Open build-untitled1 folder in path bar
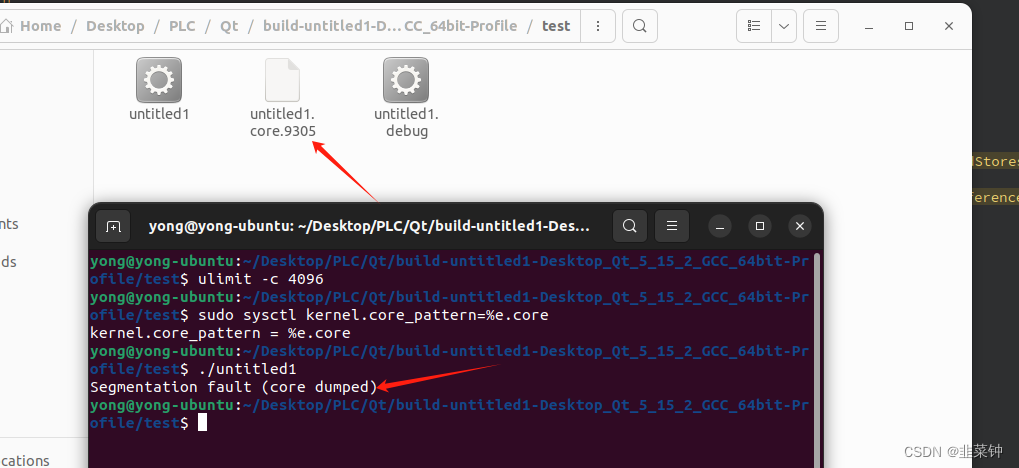This screenshot has height=468, width=1019. tap(390, 26)
